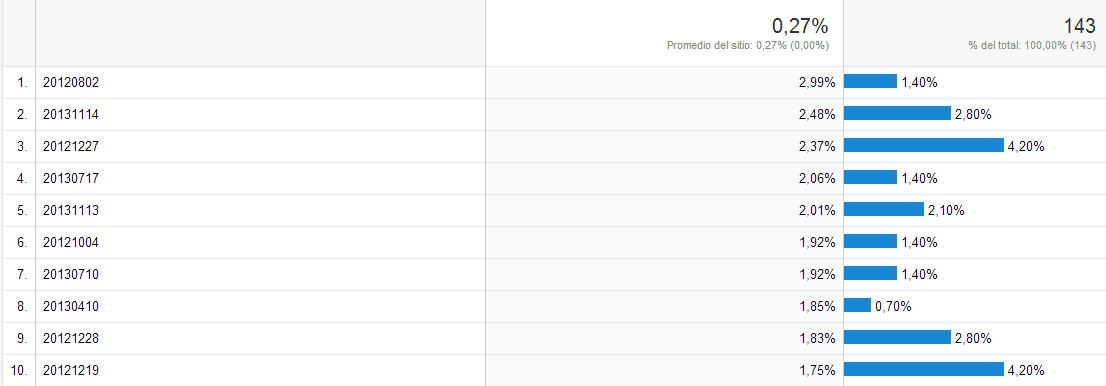Open the 20130717 row
Viewport: 1106px width, 386px height.
pyautogui.click(x=71, y=179)
